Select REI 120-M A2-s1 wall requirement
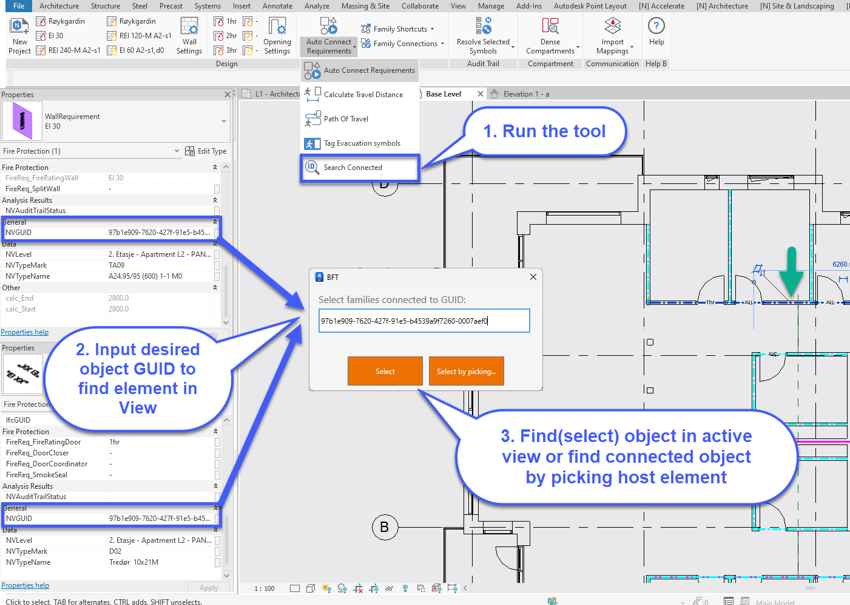 click(139, 36)
